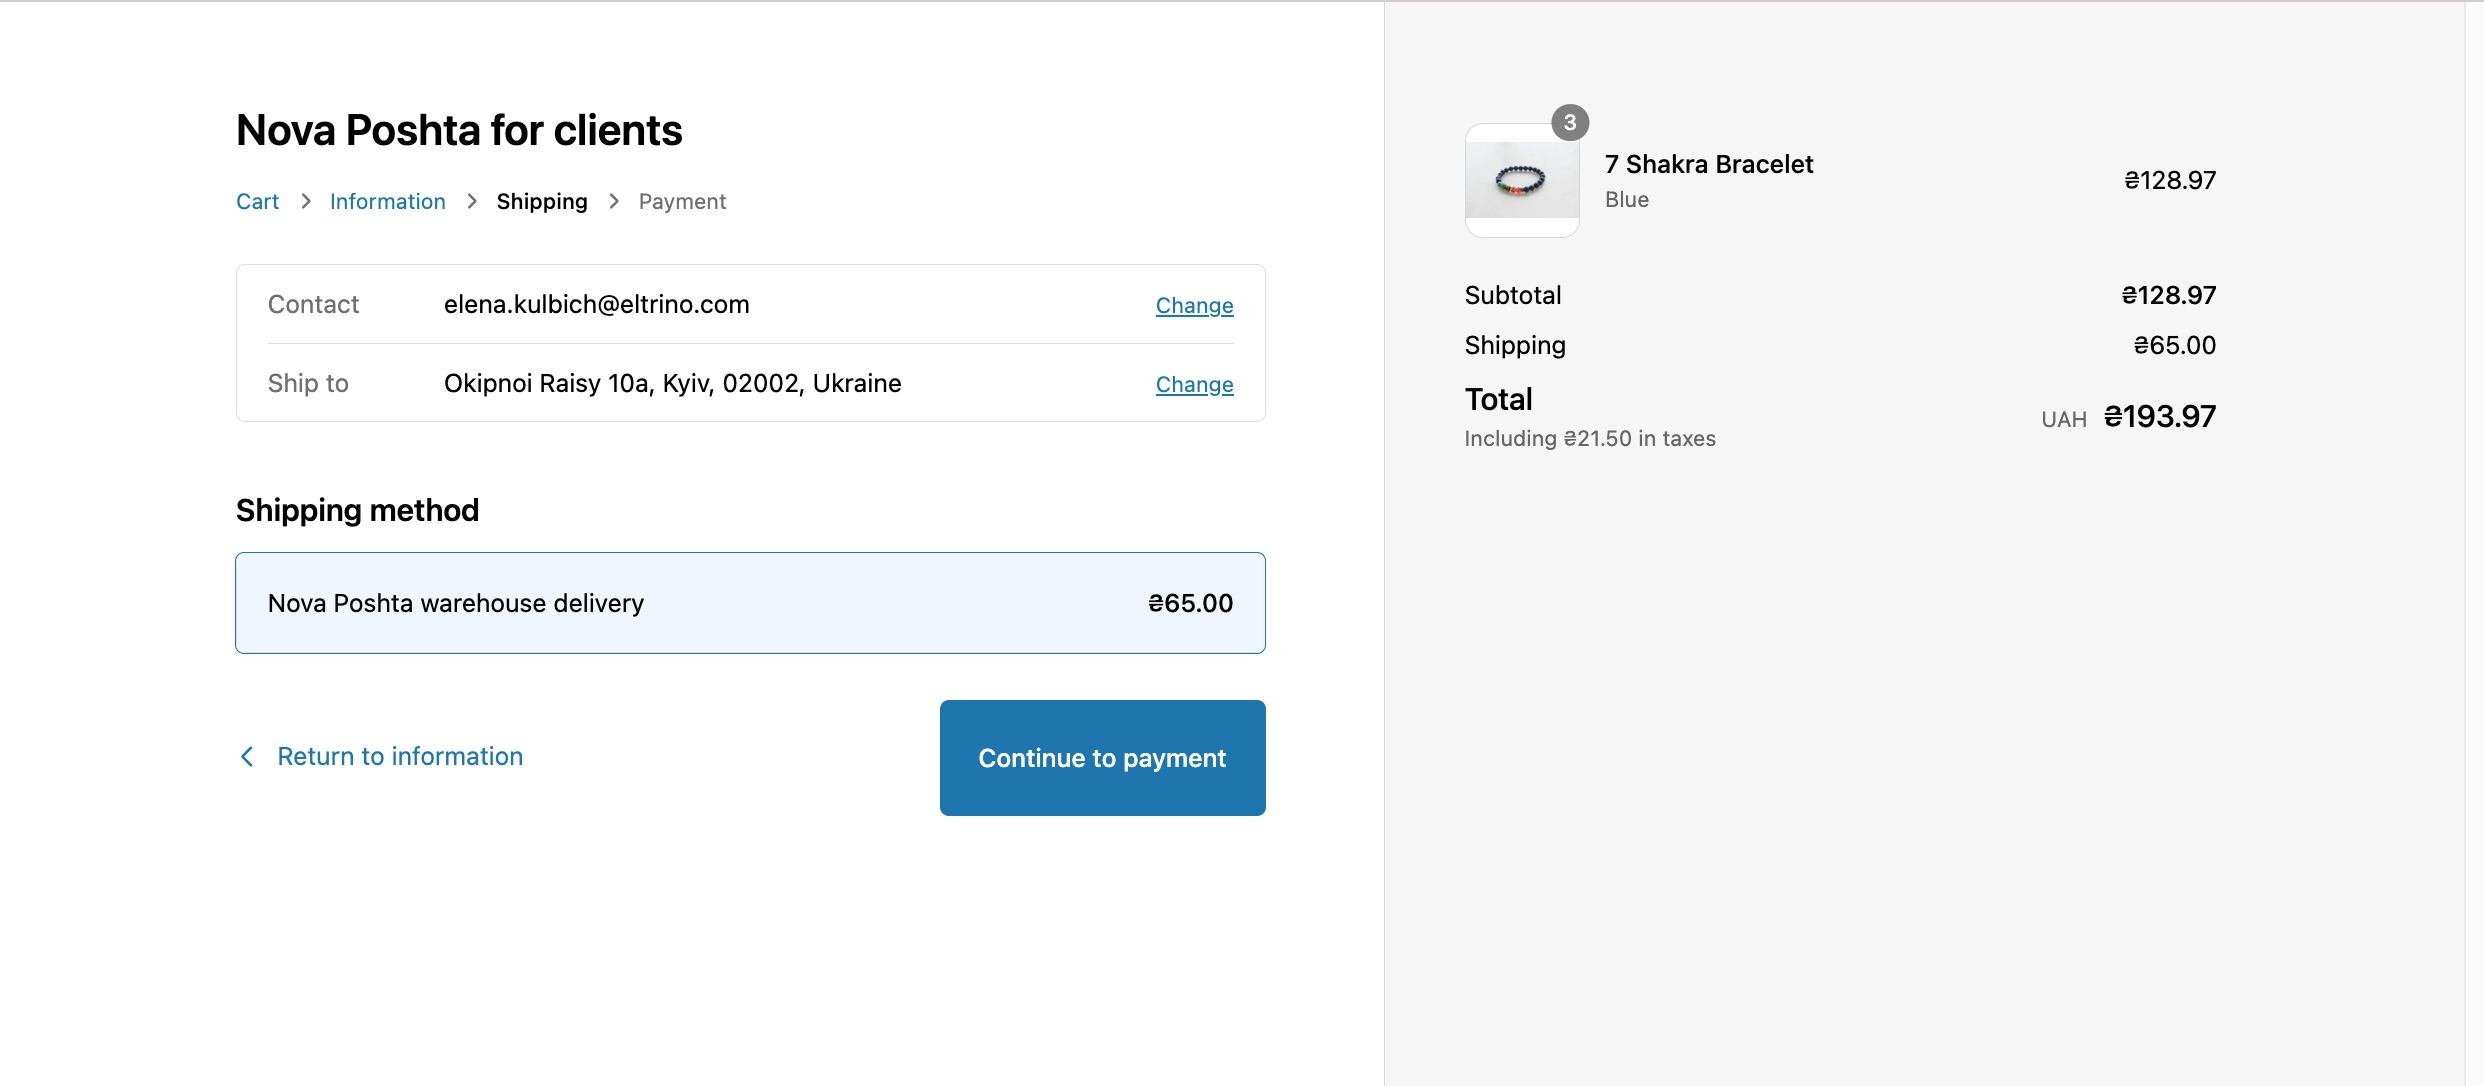The height and width of the screenshot is (1086, 2484).
Task: Click chevron between Information and Shipping
Action: pos(472,201)
